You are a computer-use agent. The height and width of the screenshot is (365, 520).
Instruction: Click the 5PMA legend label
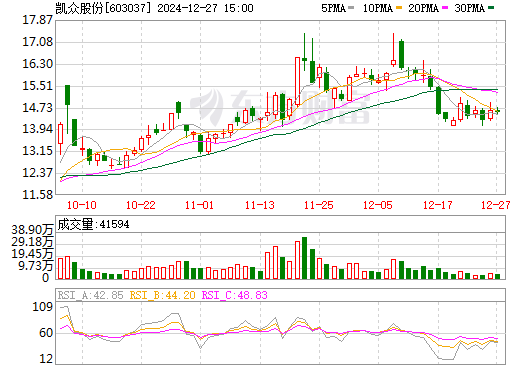coord(333,8)
